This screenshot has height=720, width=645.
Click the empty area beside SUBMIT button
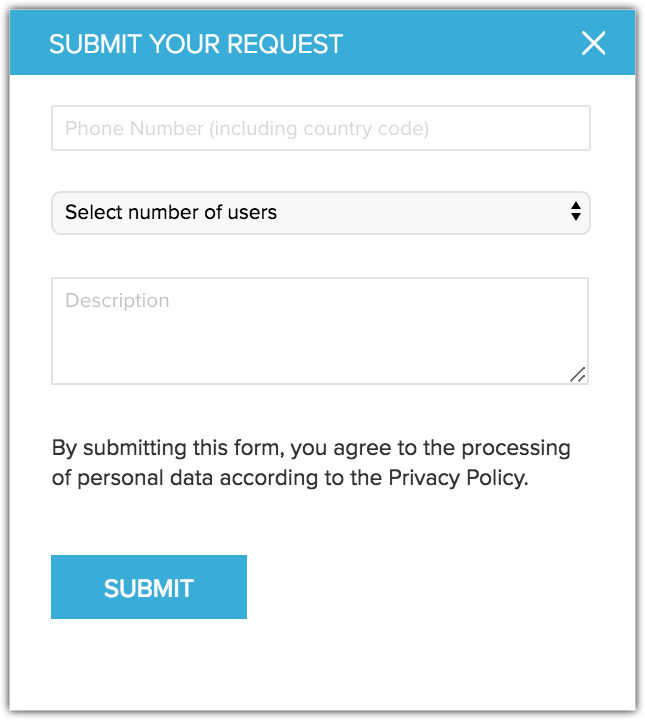420,587
